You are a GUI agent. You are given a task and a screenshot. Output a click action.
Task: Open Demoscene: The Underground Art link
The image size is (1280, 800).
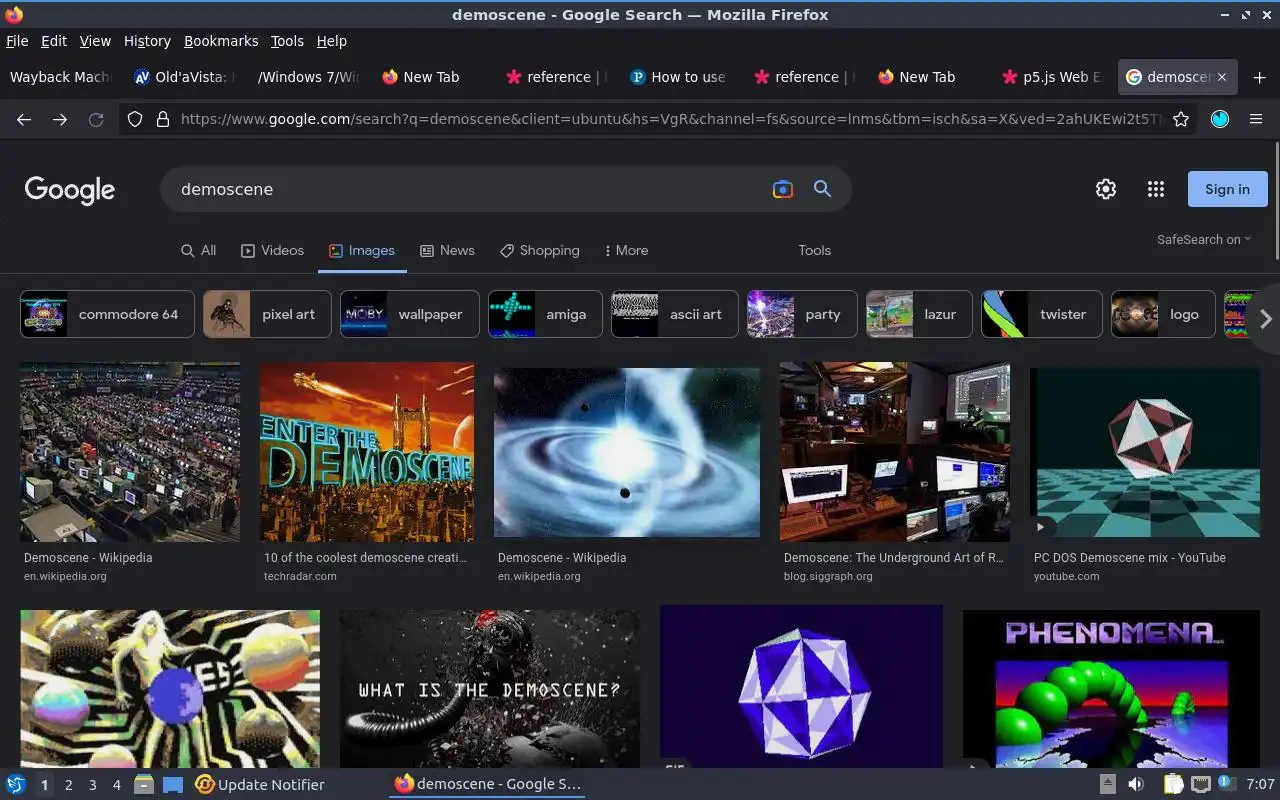pyautogui.click(x=893, y=558)
